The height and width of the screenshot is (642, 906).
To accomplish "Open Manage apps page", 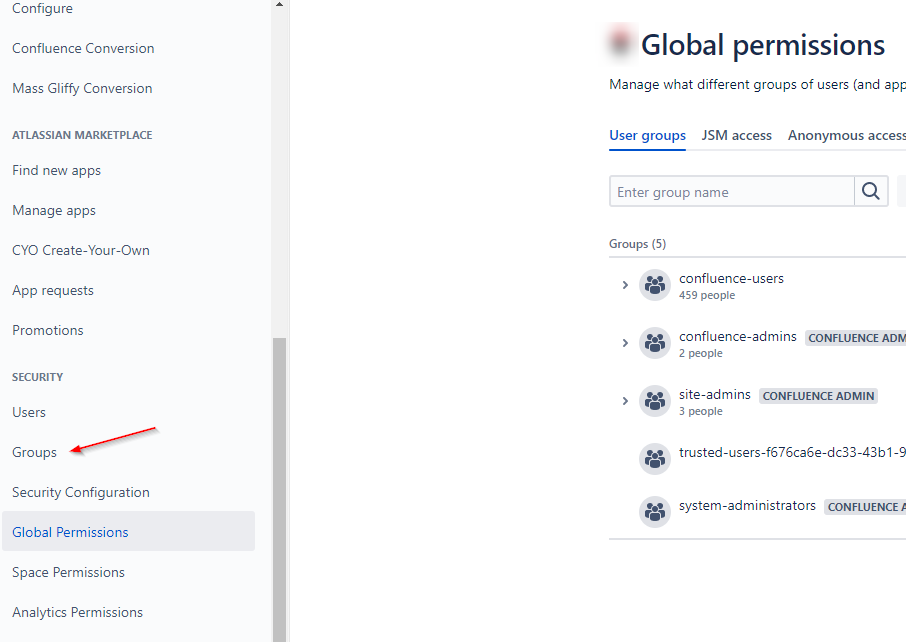I will (x=54, y=210).
